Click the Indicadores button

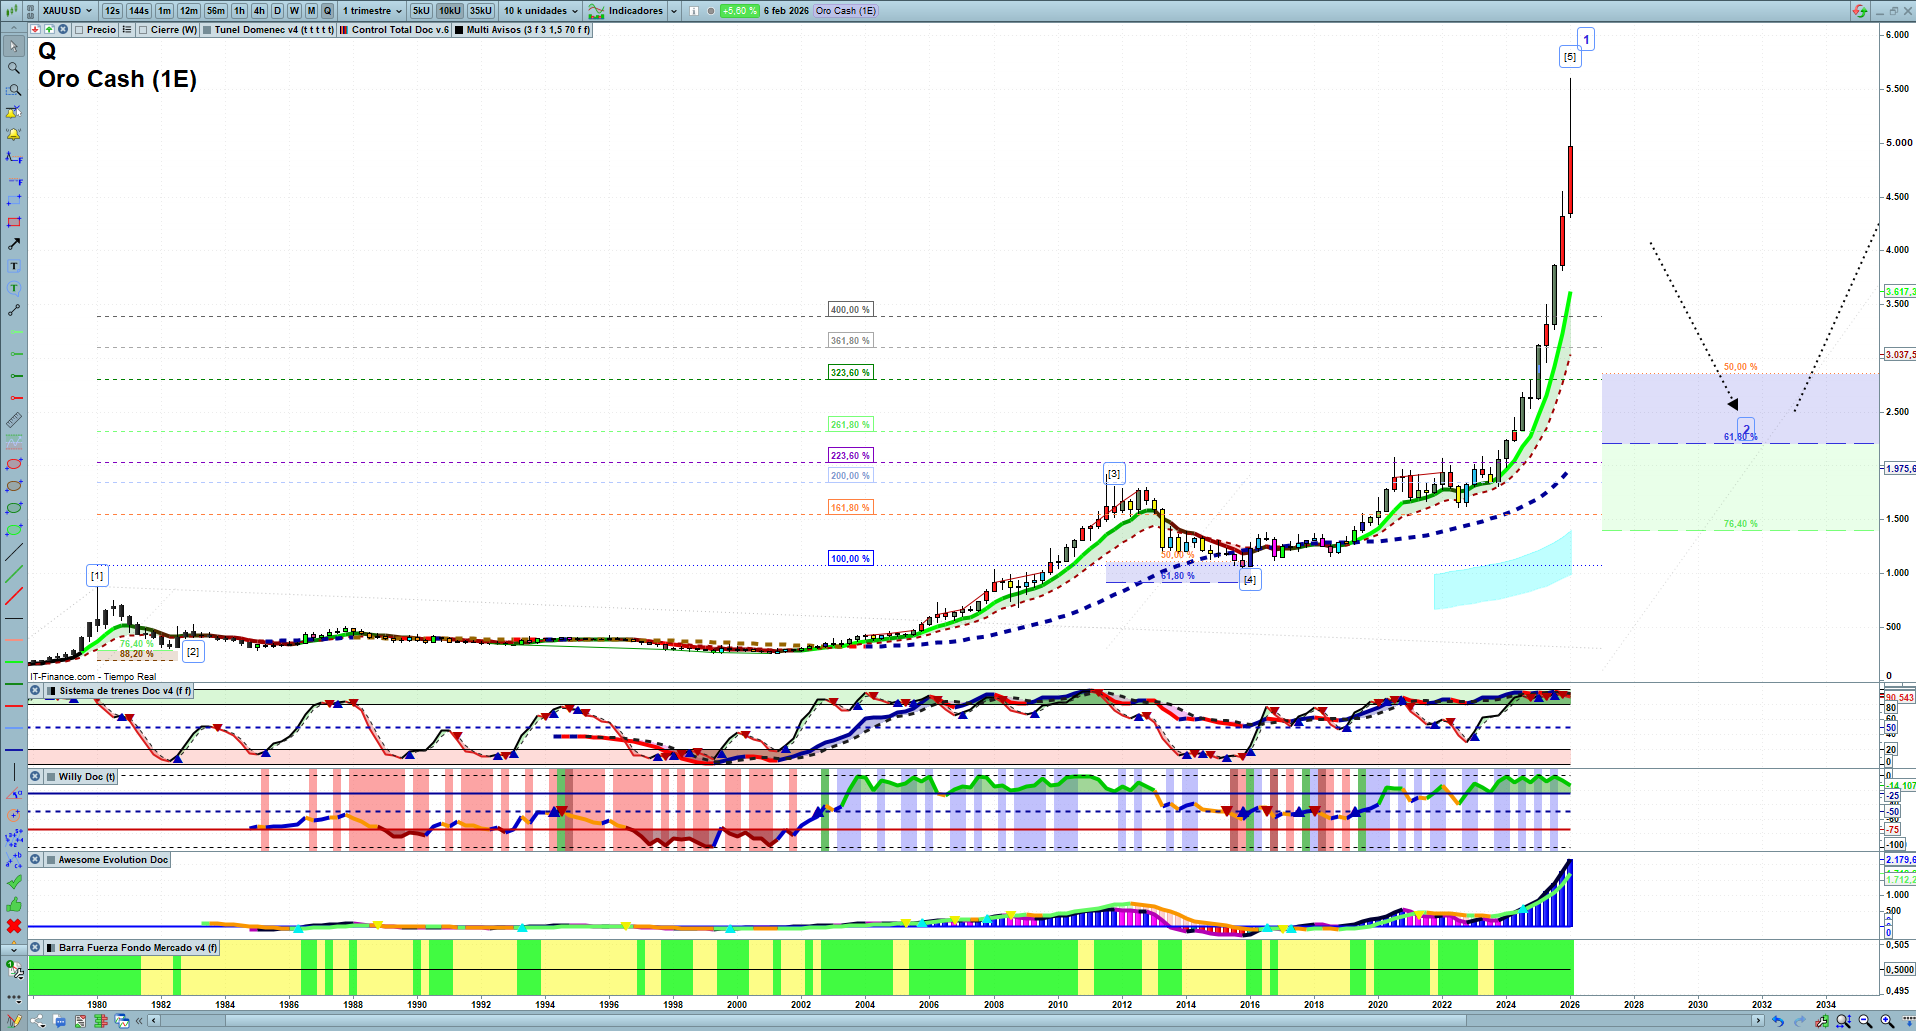click(635, 11)
